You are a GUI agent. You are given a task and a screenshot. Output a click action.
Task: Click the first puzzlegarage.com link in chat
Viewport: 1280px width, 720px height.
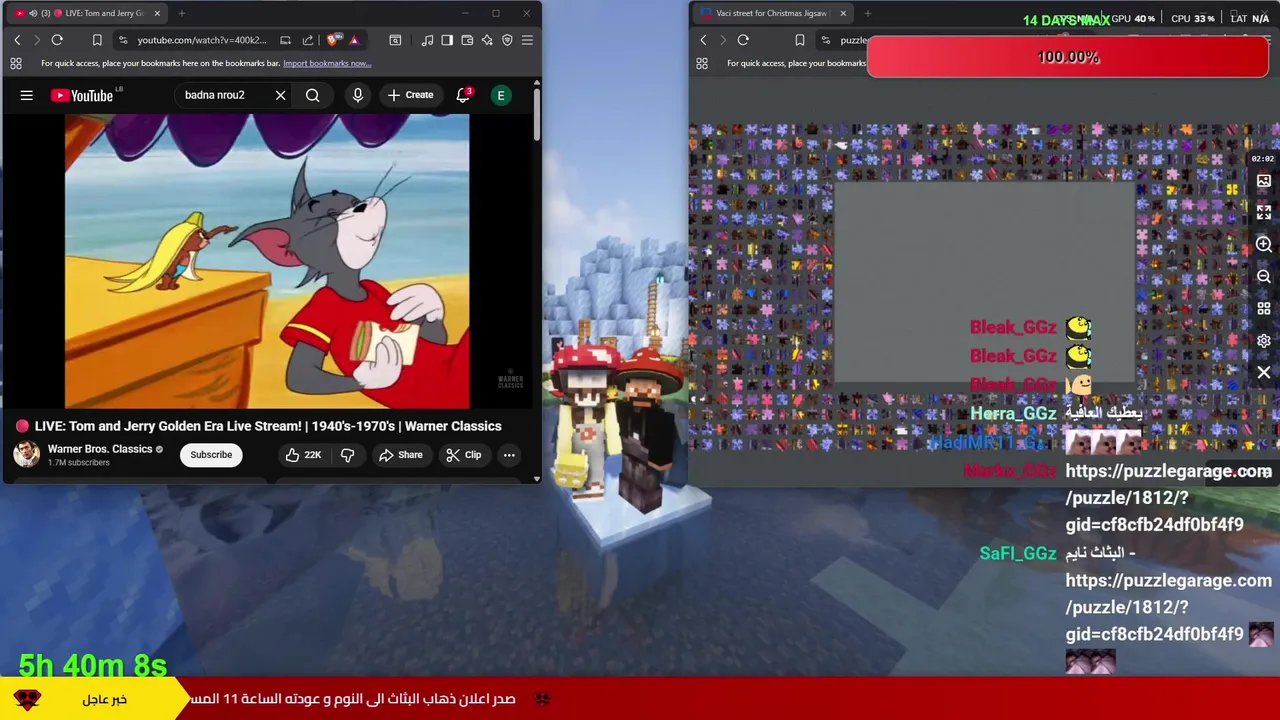pyautogui.click(x=1168, y=498)
